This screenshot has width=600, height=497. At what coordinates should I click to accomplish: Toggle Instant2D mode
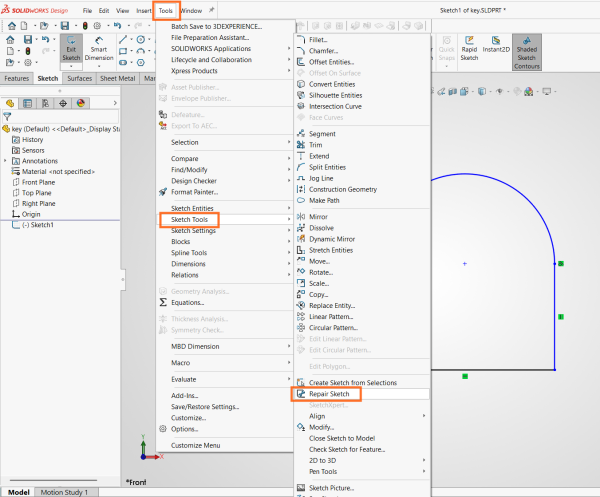pyautogui.click(x=496, y=45)
